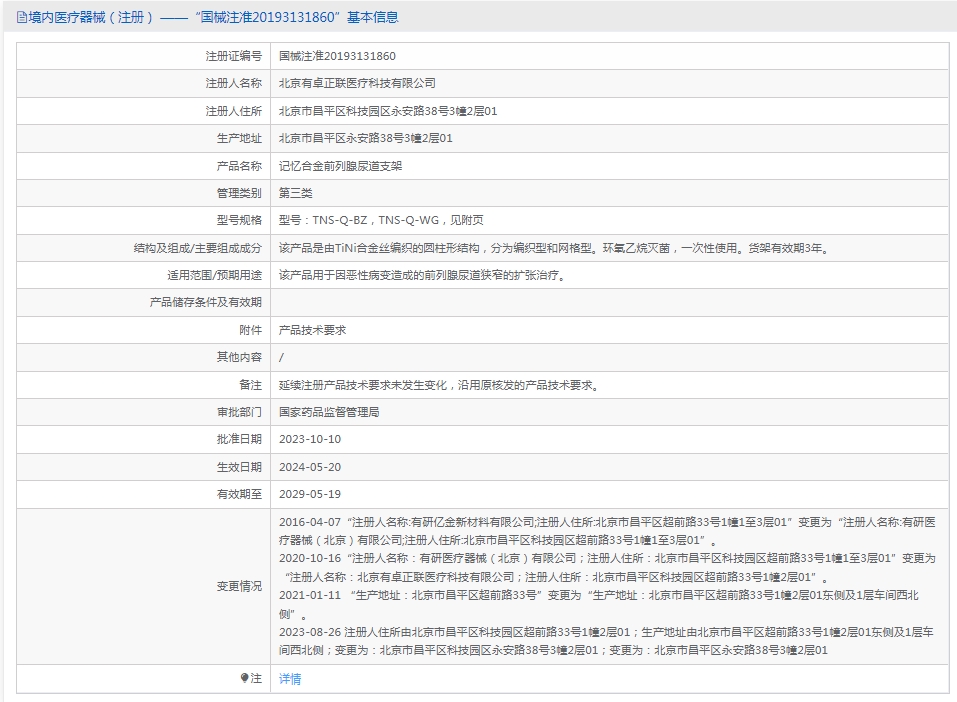Open the 详情 link
The image size is (957, 702).
pyautogui.click(x=290, y=679)
